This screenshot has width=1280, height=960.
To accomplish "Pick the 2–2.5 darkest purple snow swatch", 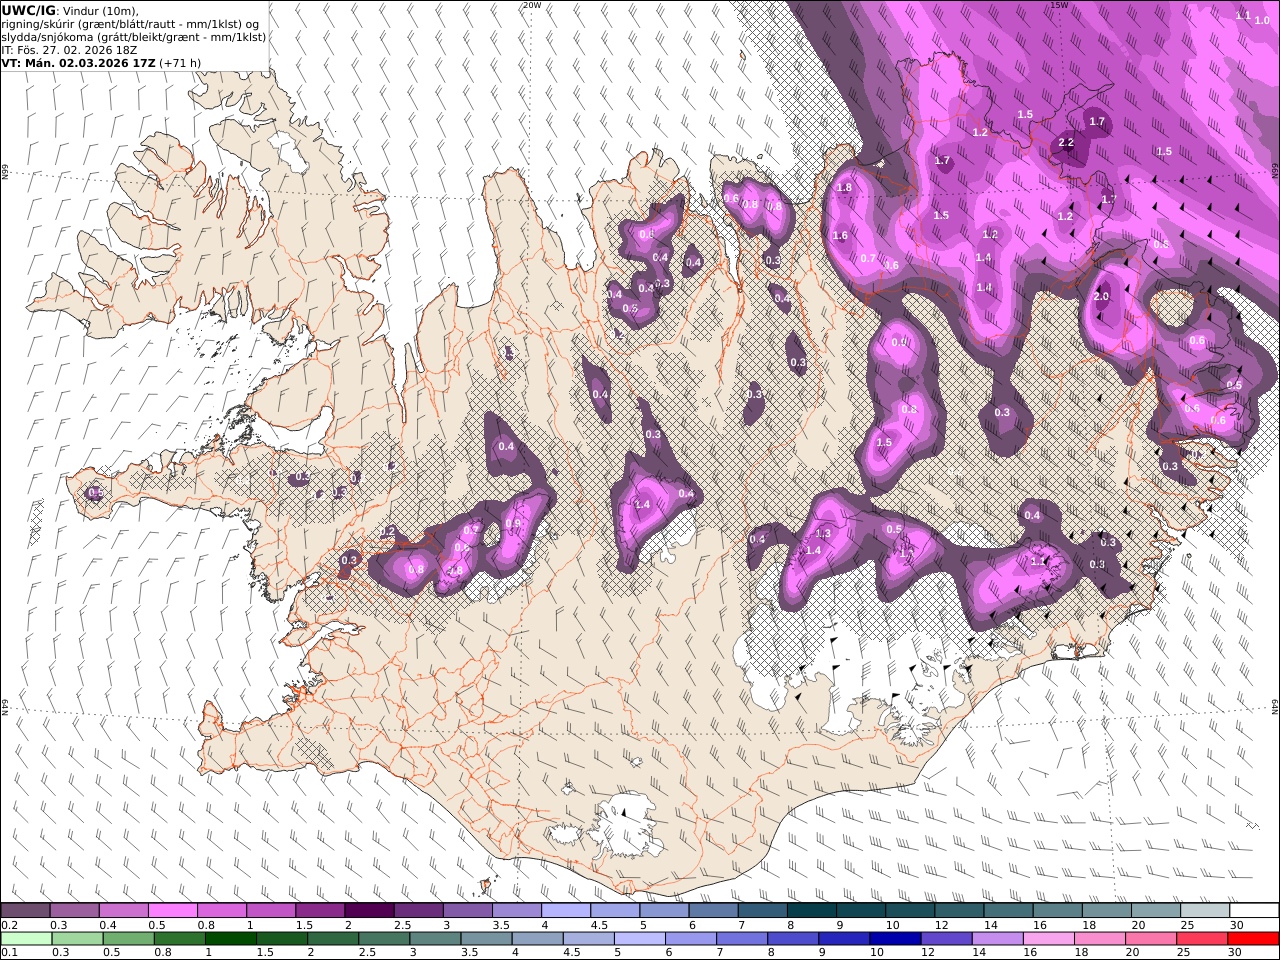I will click(x=369, y=911).
